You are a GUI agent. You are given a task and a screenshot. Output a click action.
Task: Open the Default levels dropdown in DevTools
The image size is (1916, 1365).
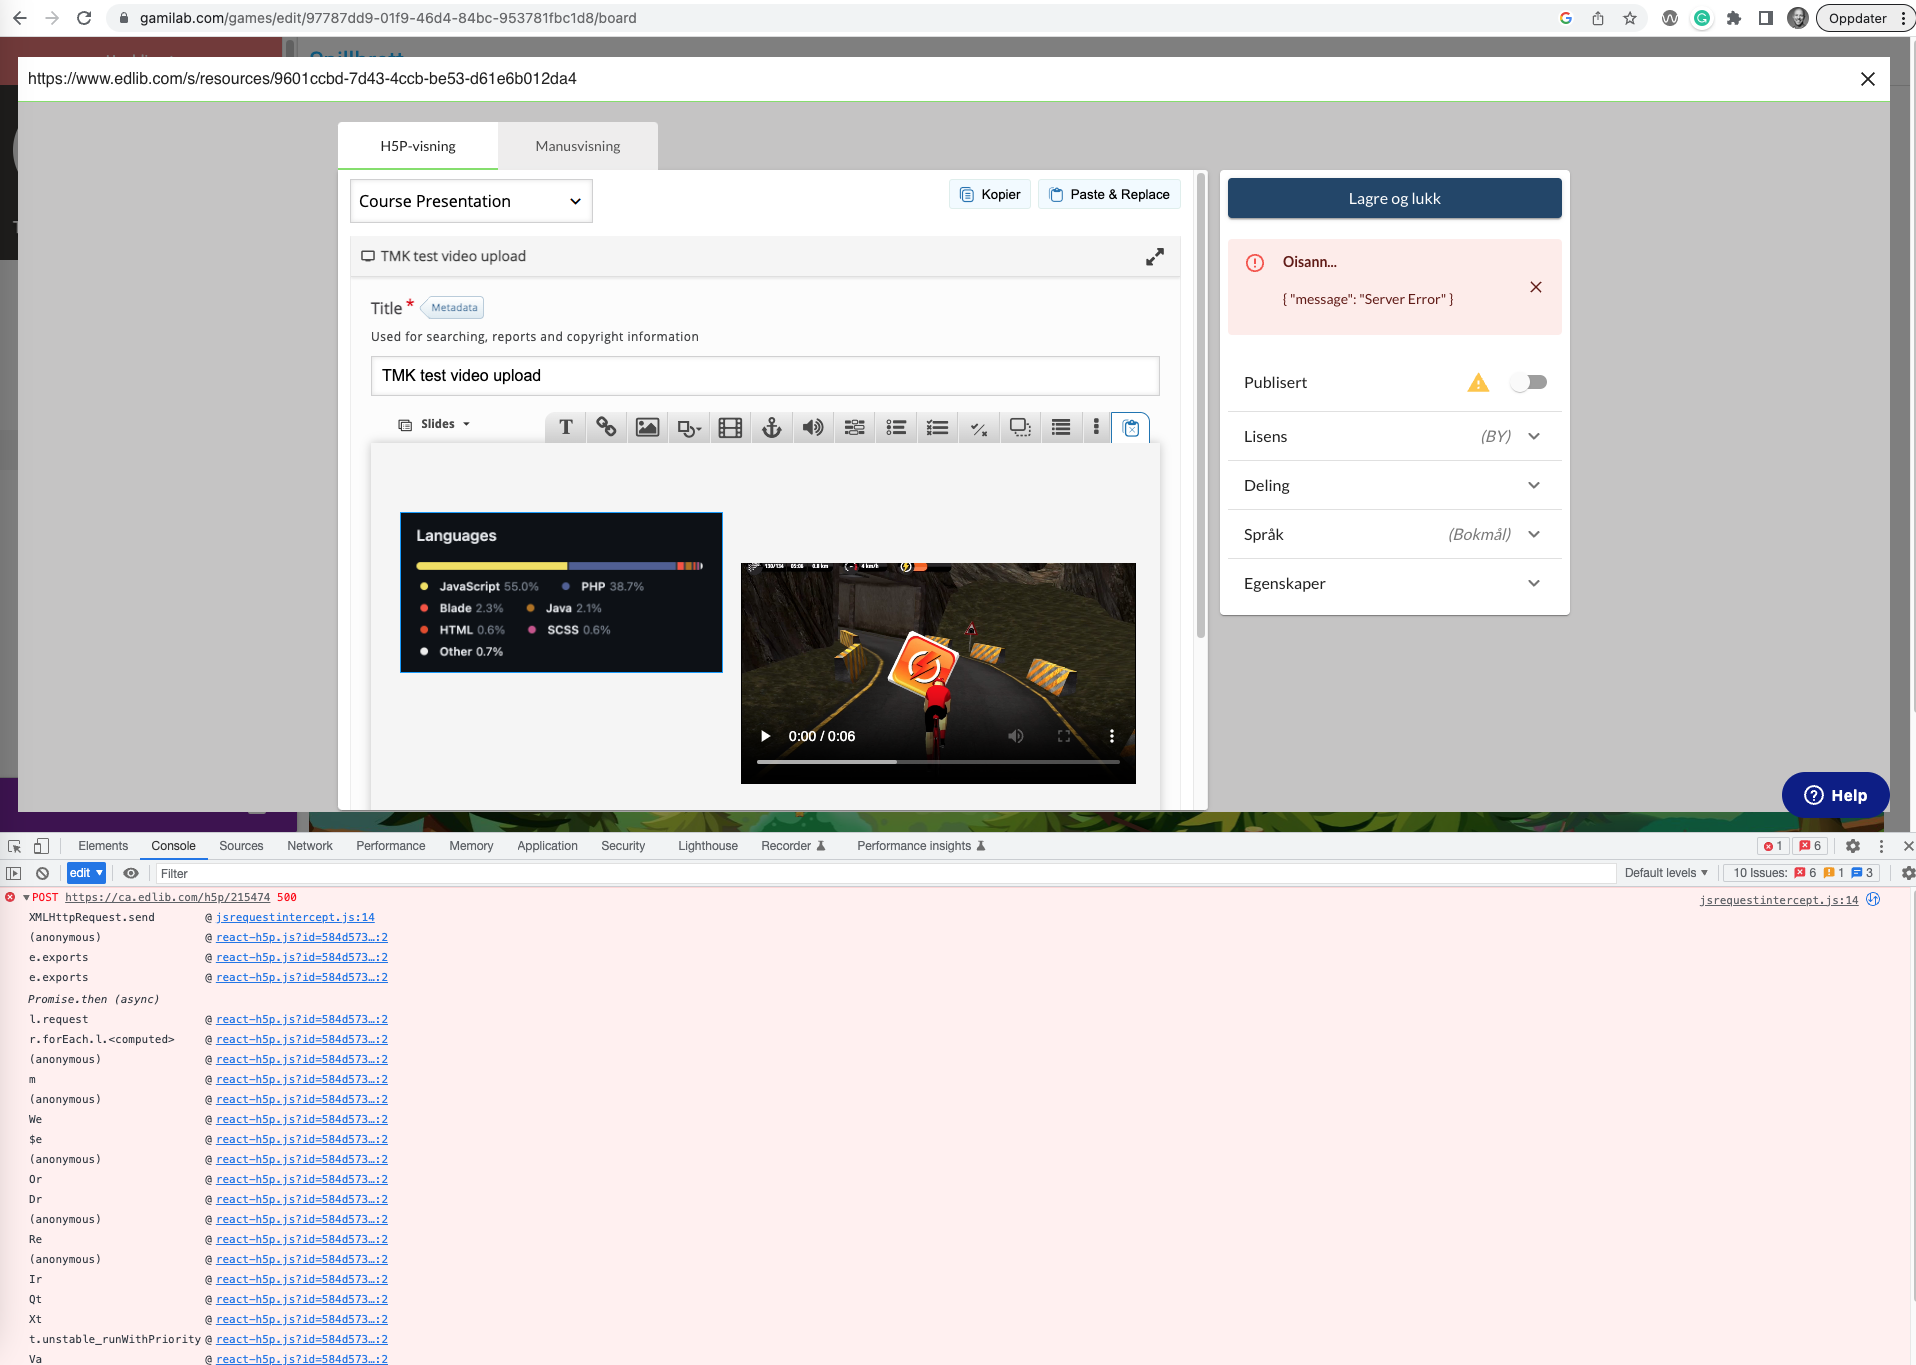[x=1664, y=872]
